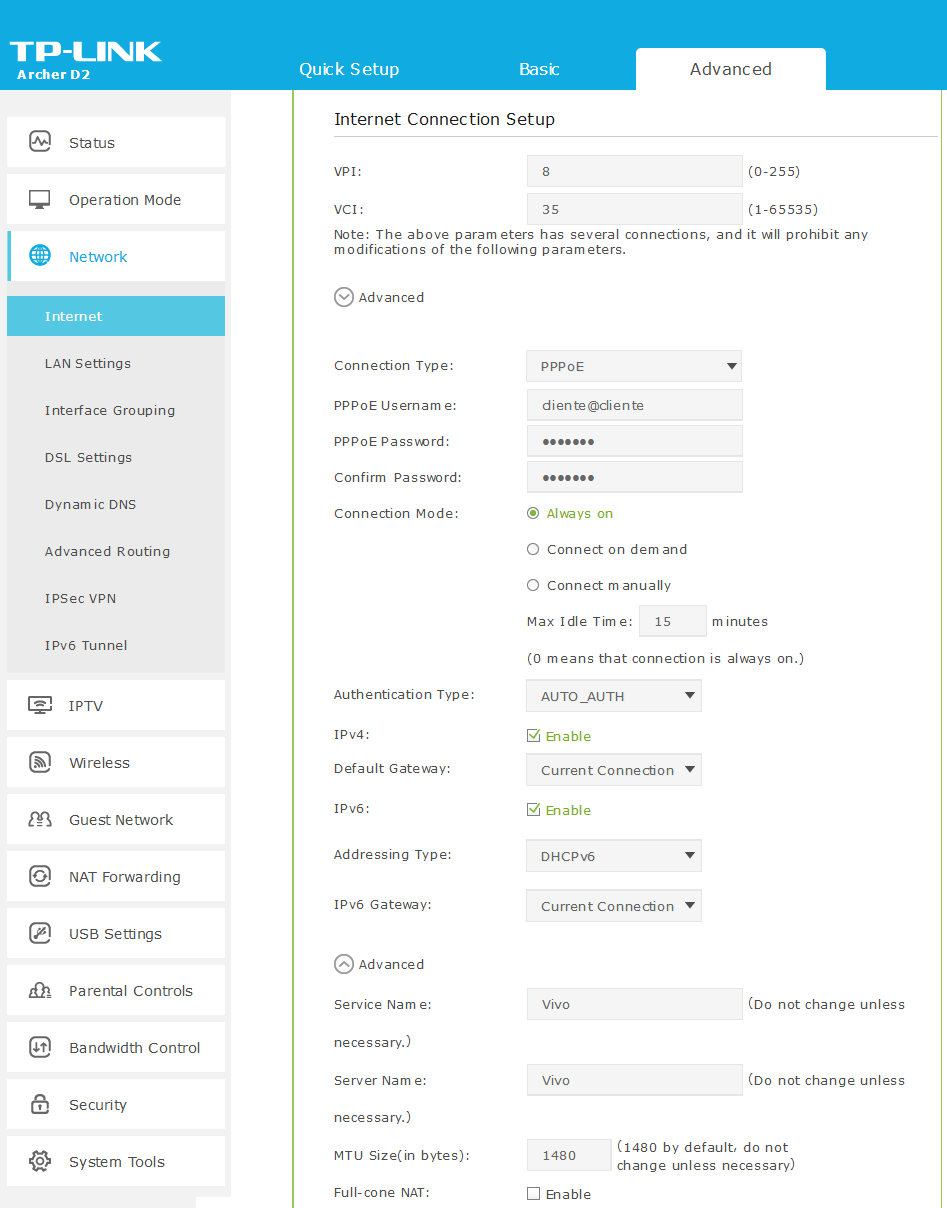Click the VCI input field
The image size is (947, 1208).
point(634,209)
